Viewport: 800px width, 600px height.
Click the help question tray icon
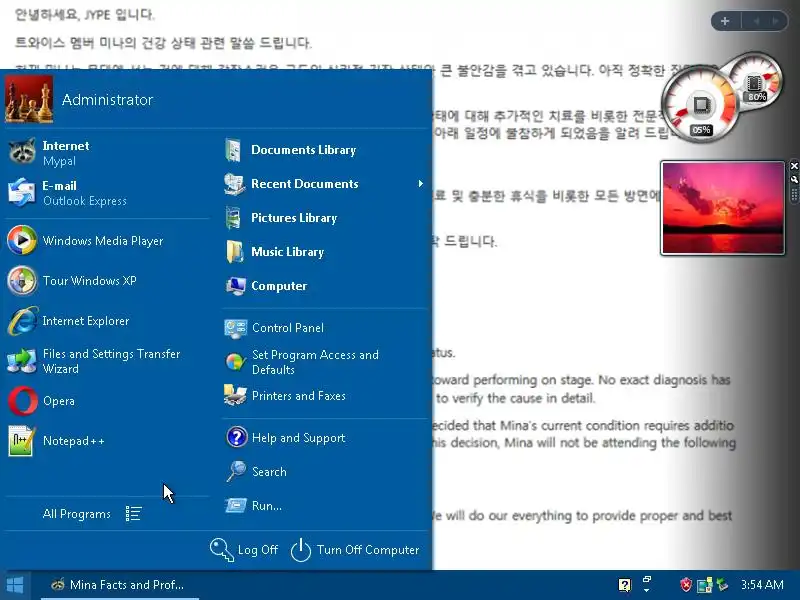pos(624,585)
